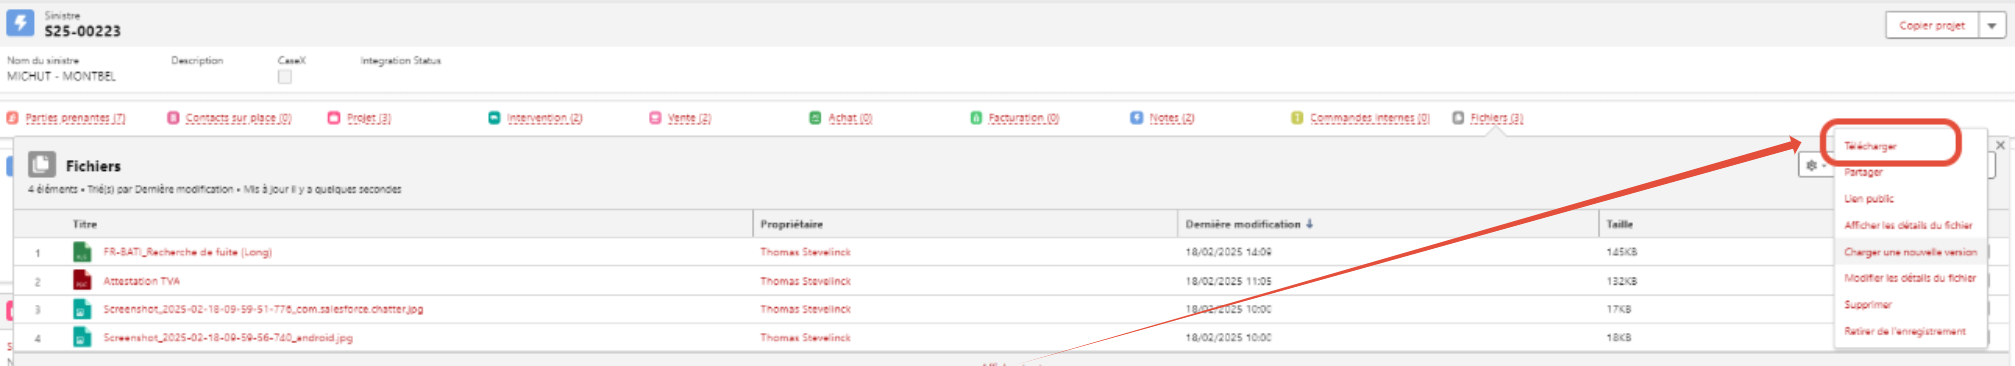Open Notes (2) link
The width and height of the screenshot is (2015, 366).
(x=1171, y=118)
